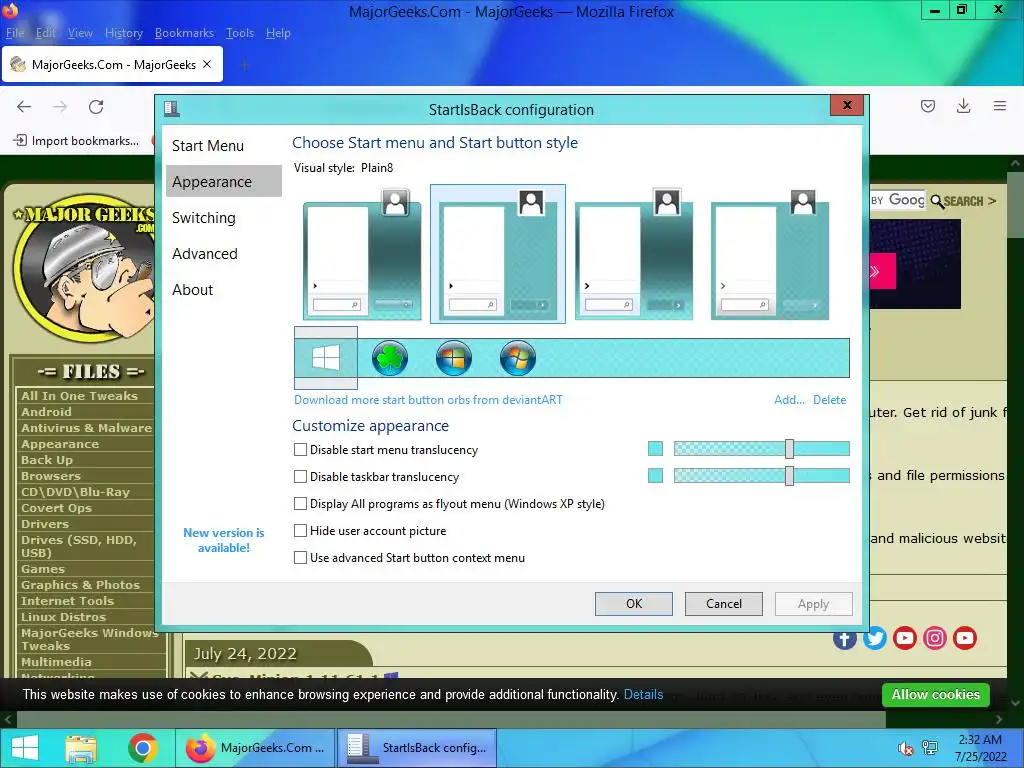Image resolution: width=1024 pixels, height=768 pixels.
Task: Click the Firefox forward arrow
Action: tap(60, 106)
